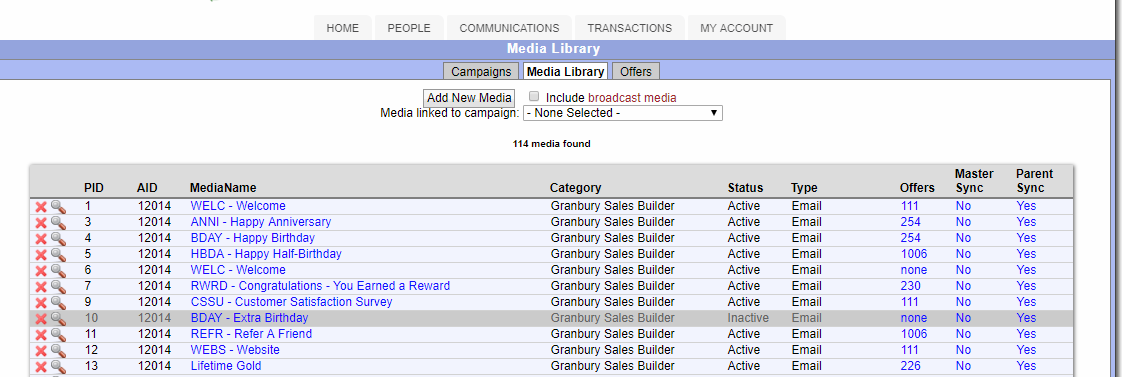Viewport: 1122px width, 377px height.
Task: Go to the Campaigns tab
Action: tap(481, 72)
